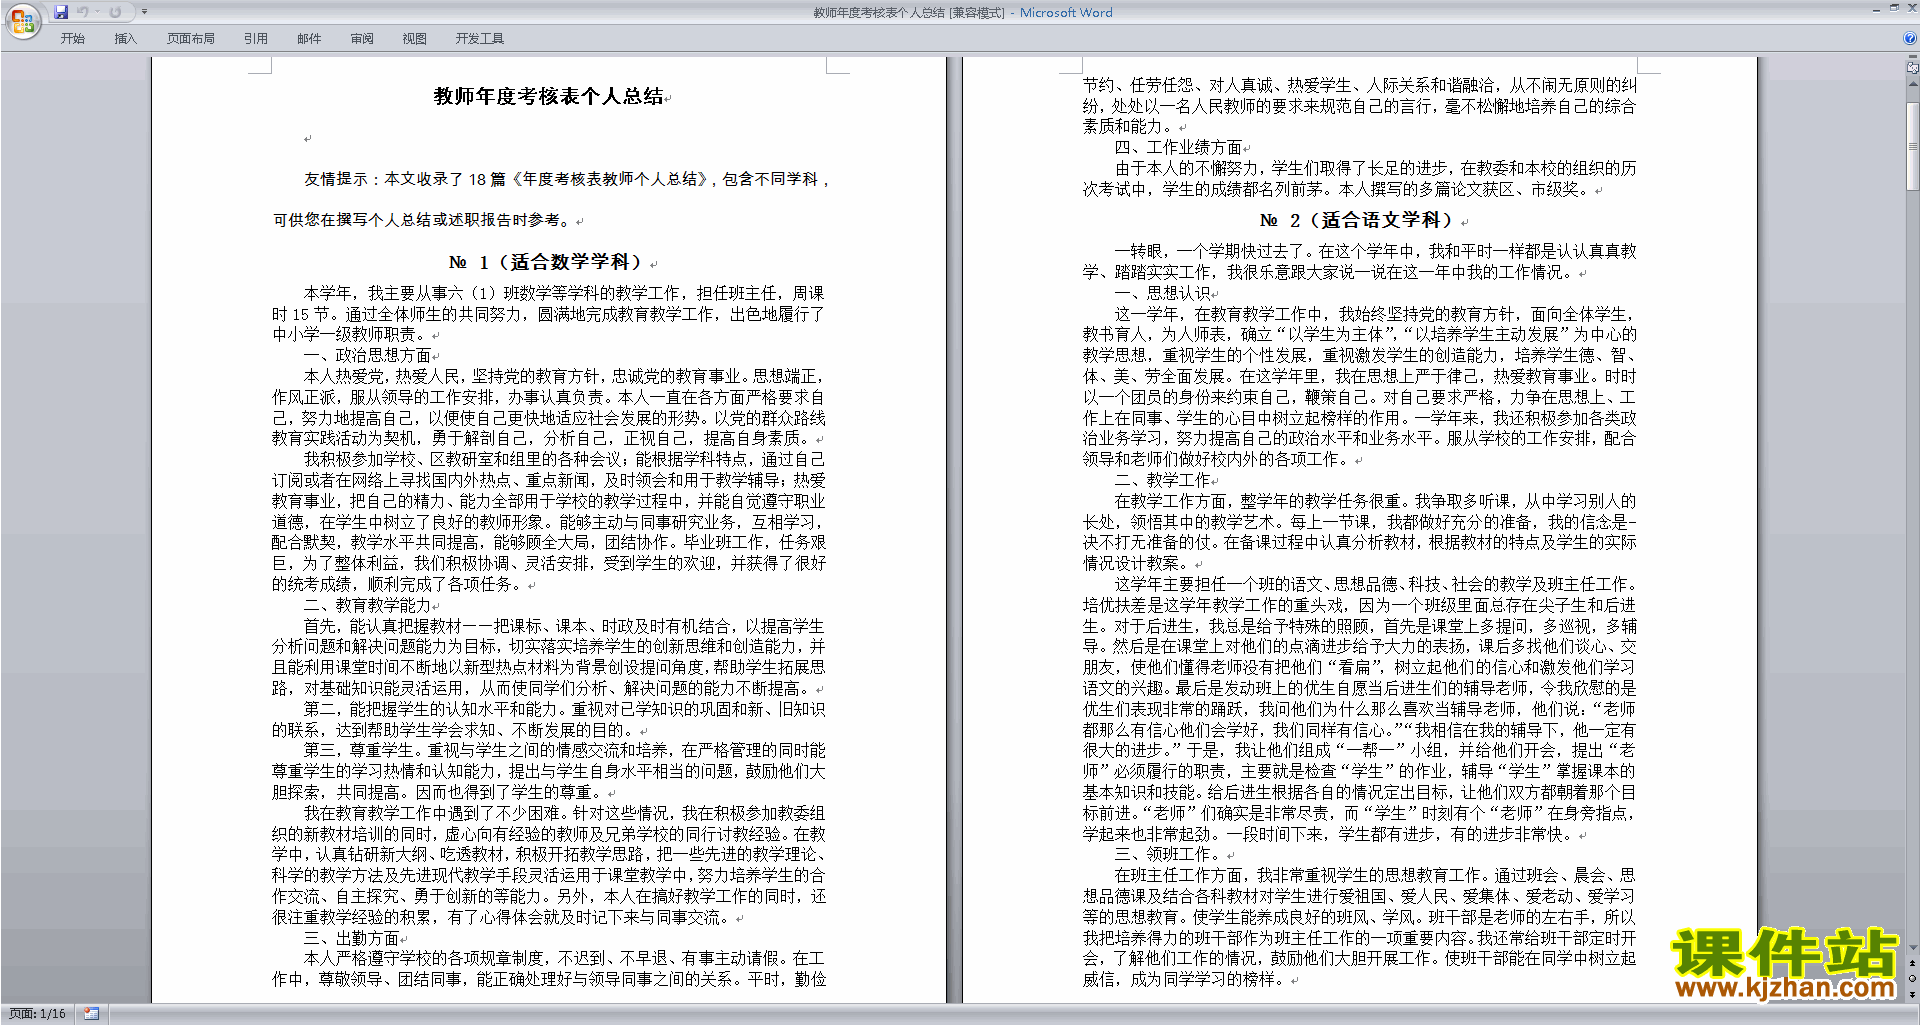Toggle the ruler with the View Ruler icon

(x=1912, y=69)
